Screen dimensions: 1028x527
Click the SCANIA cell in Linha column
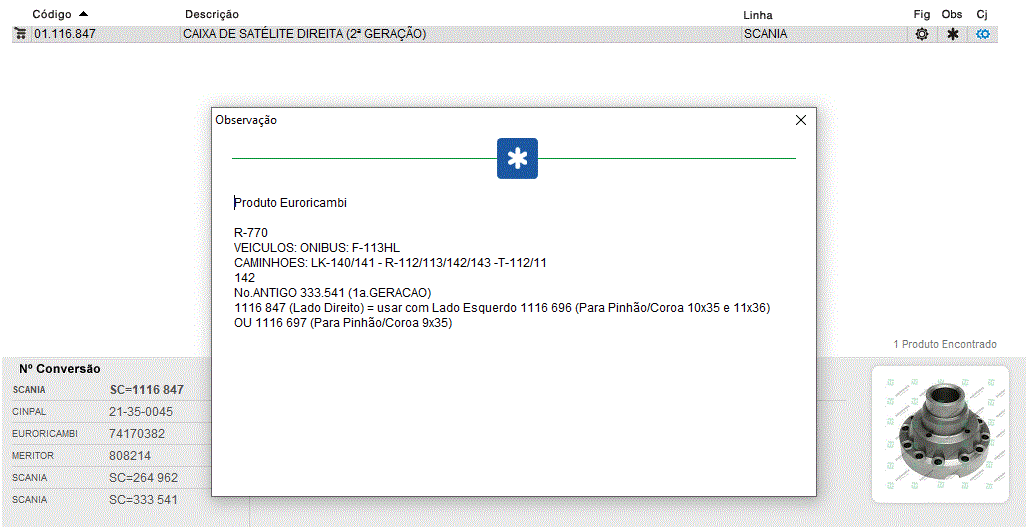(766, 34)
